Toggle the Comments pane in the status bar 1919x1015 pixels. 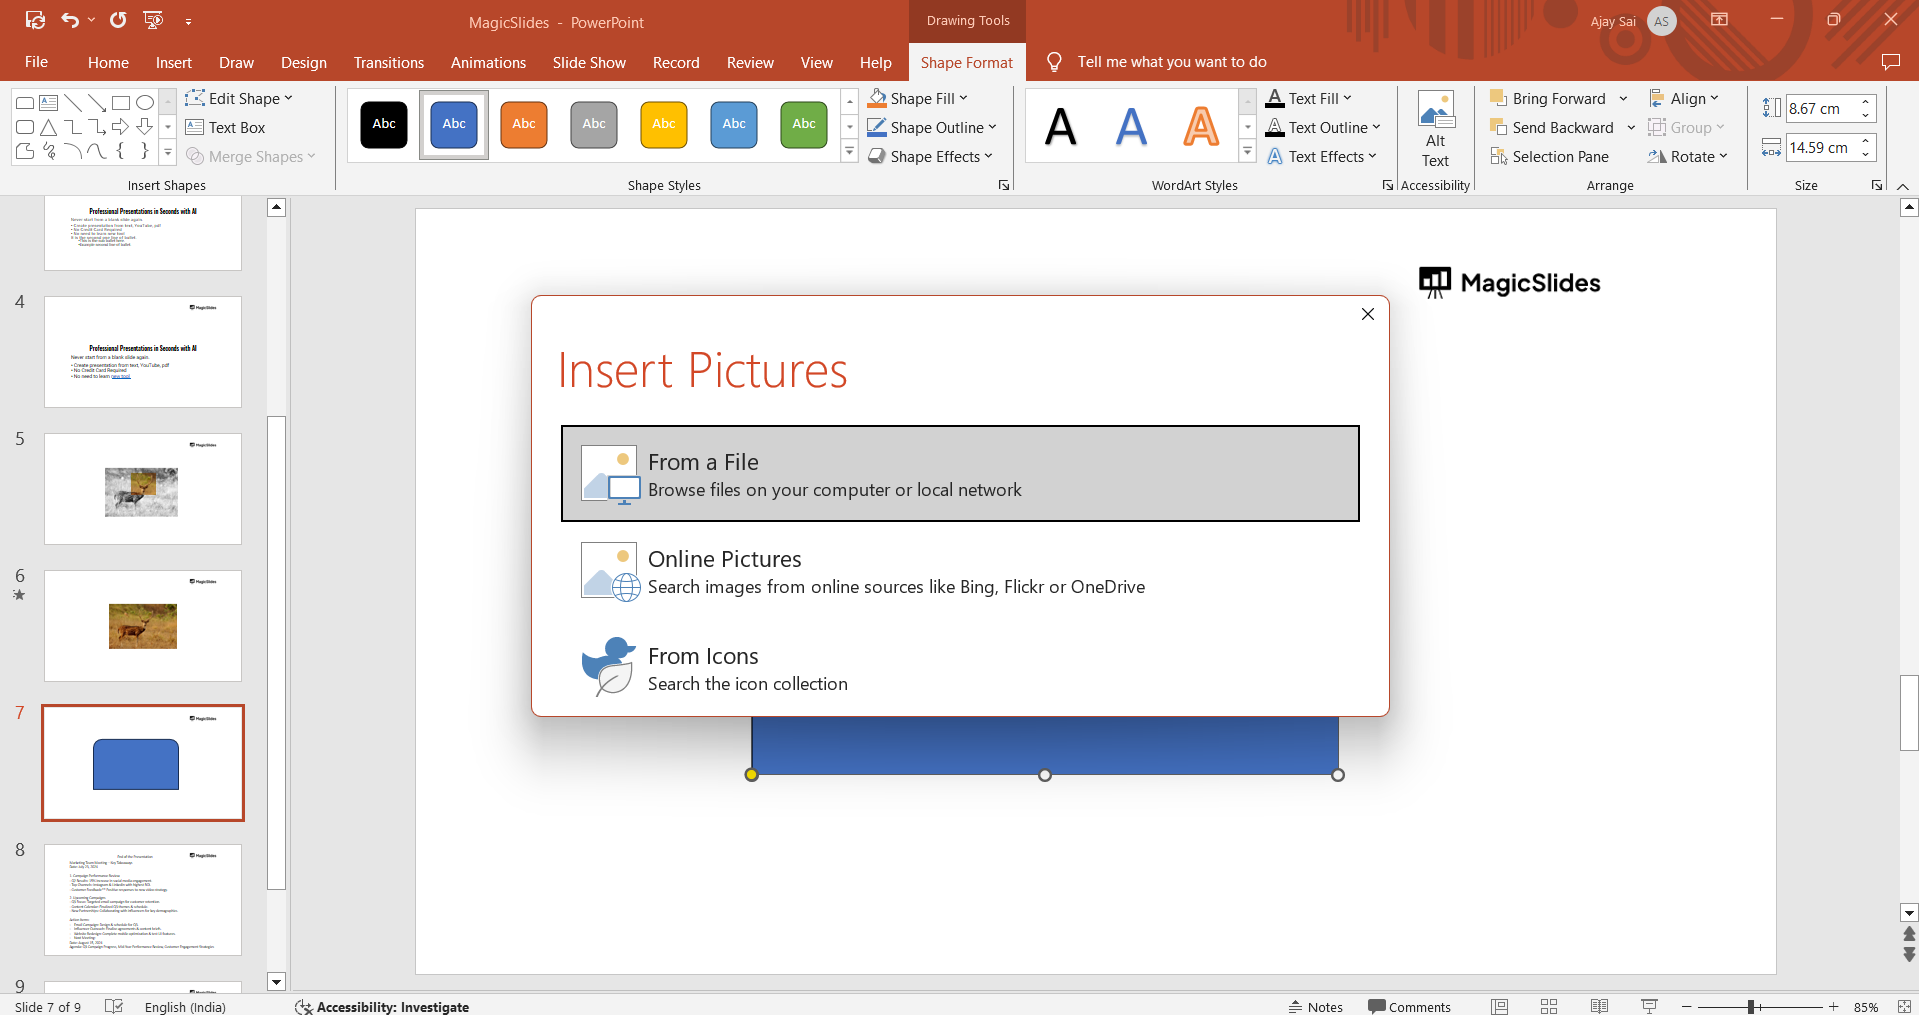1409,1006
